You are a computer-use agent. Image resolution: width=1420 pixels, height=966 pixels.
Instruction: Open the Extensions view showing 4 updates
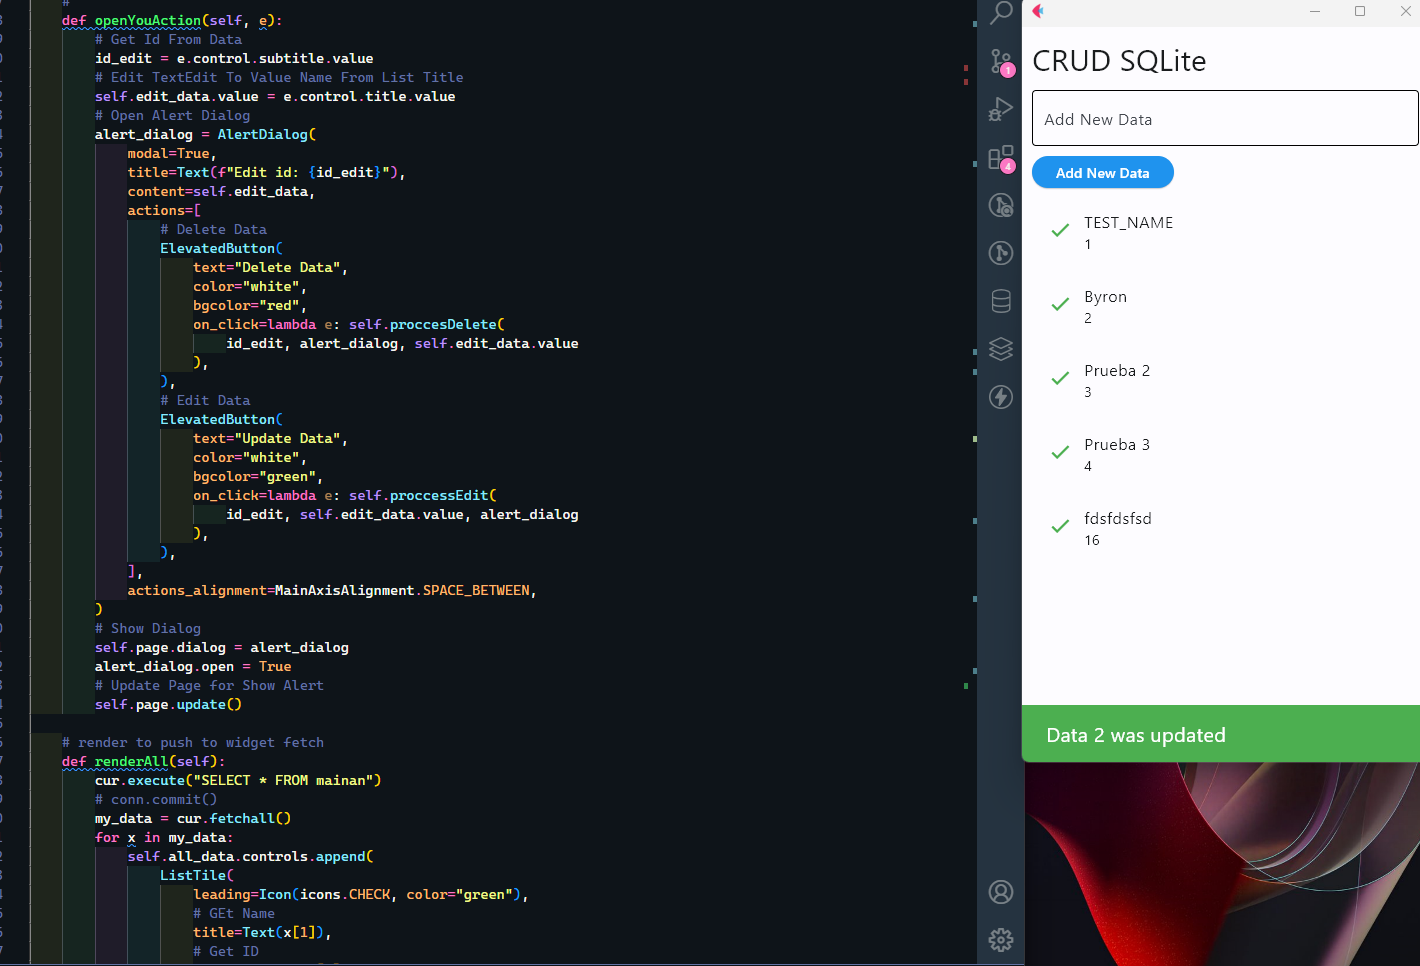click(x=1000, y=157)
